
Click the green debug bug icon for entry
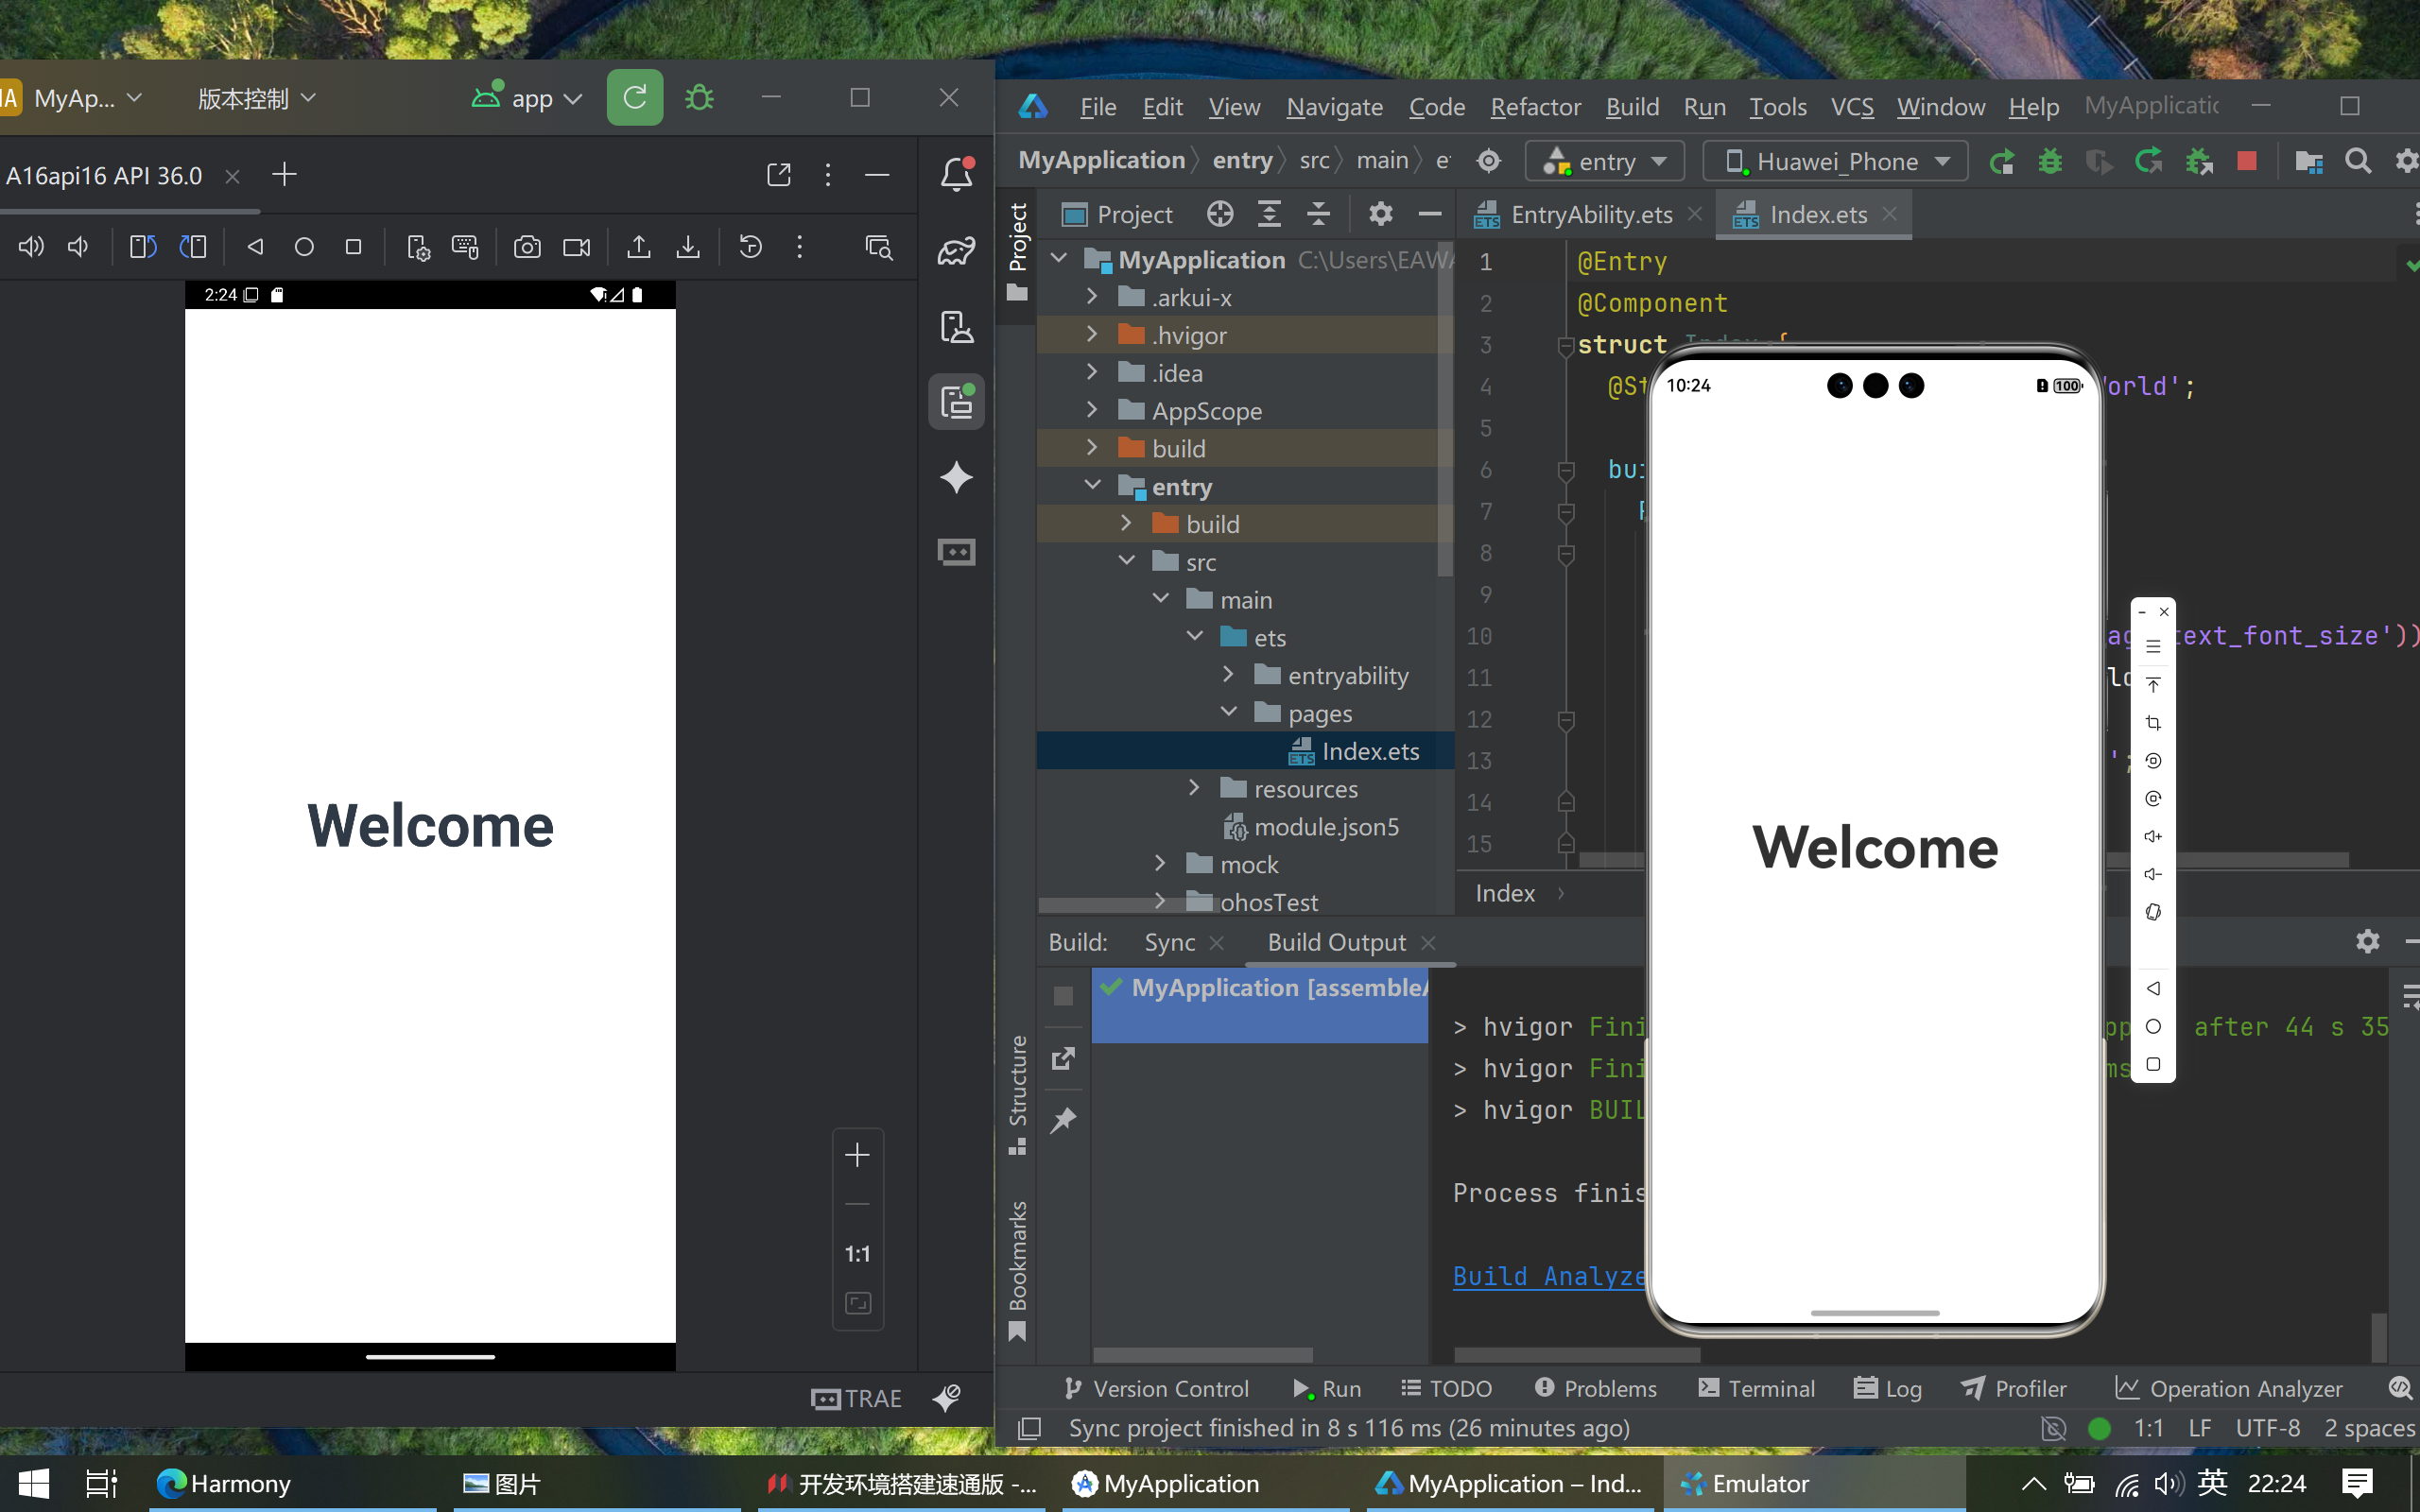[x=2050, y=161]
